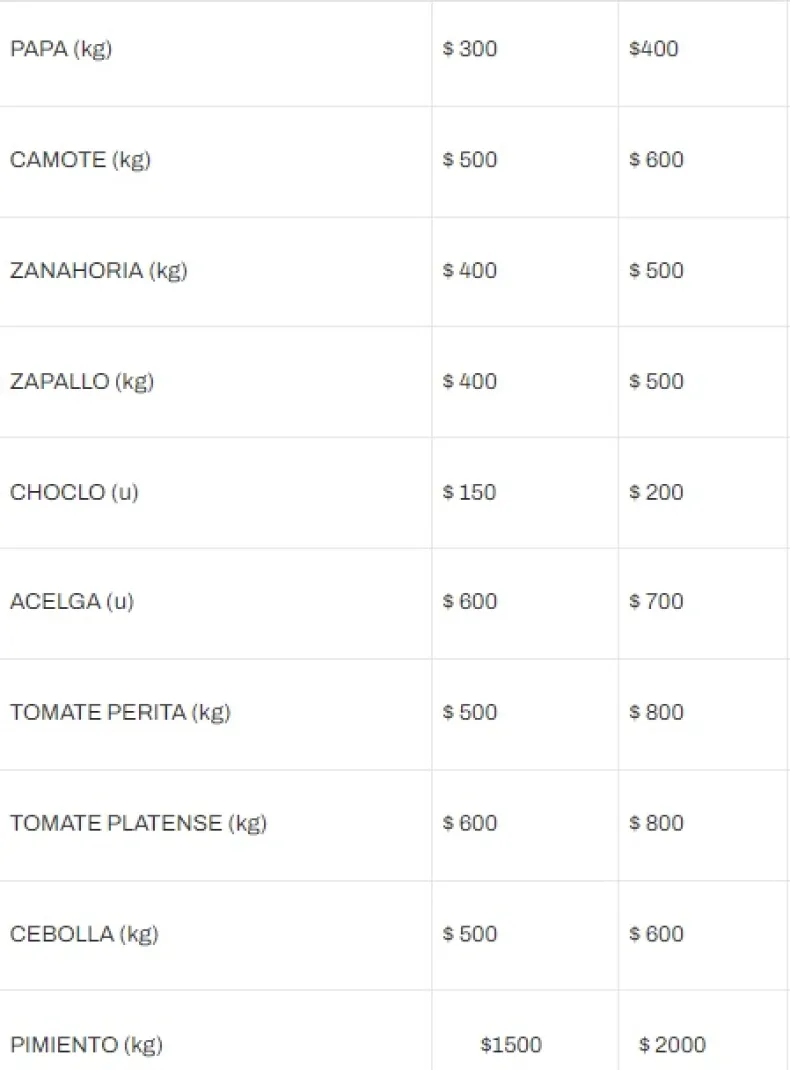
Task: Click the $800 price in TOMATE PERITA row
Action: tap(657, 713)
